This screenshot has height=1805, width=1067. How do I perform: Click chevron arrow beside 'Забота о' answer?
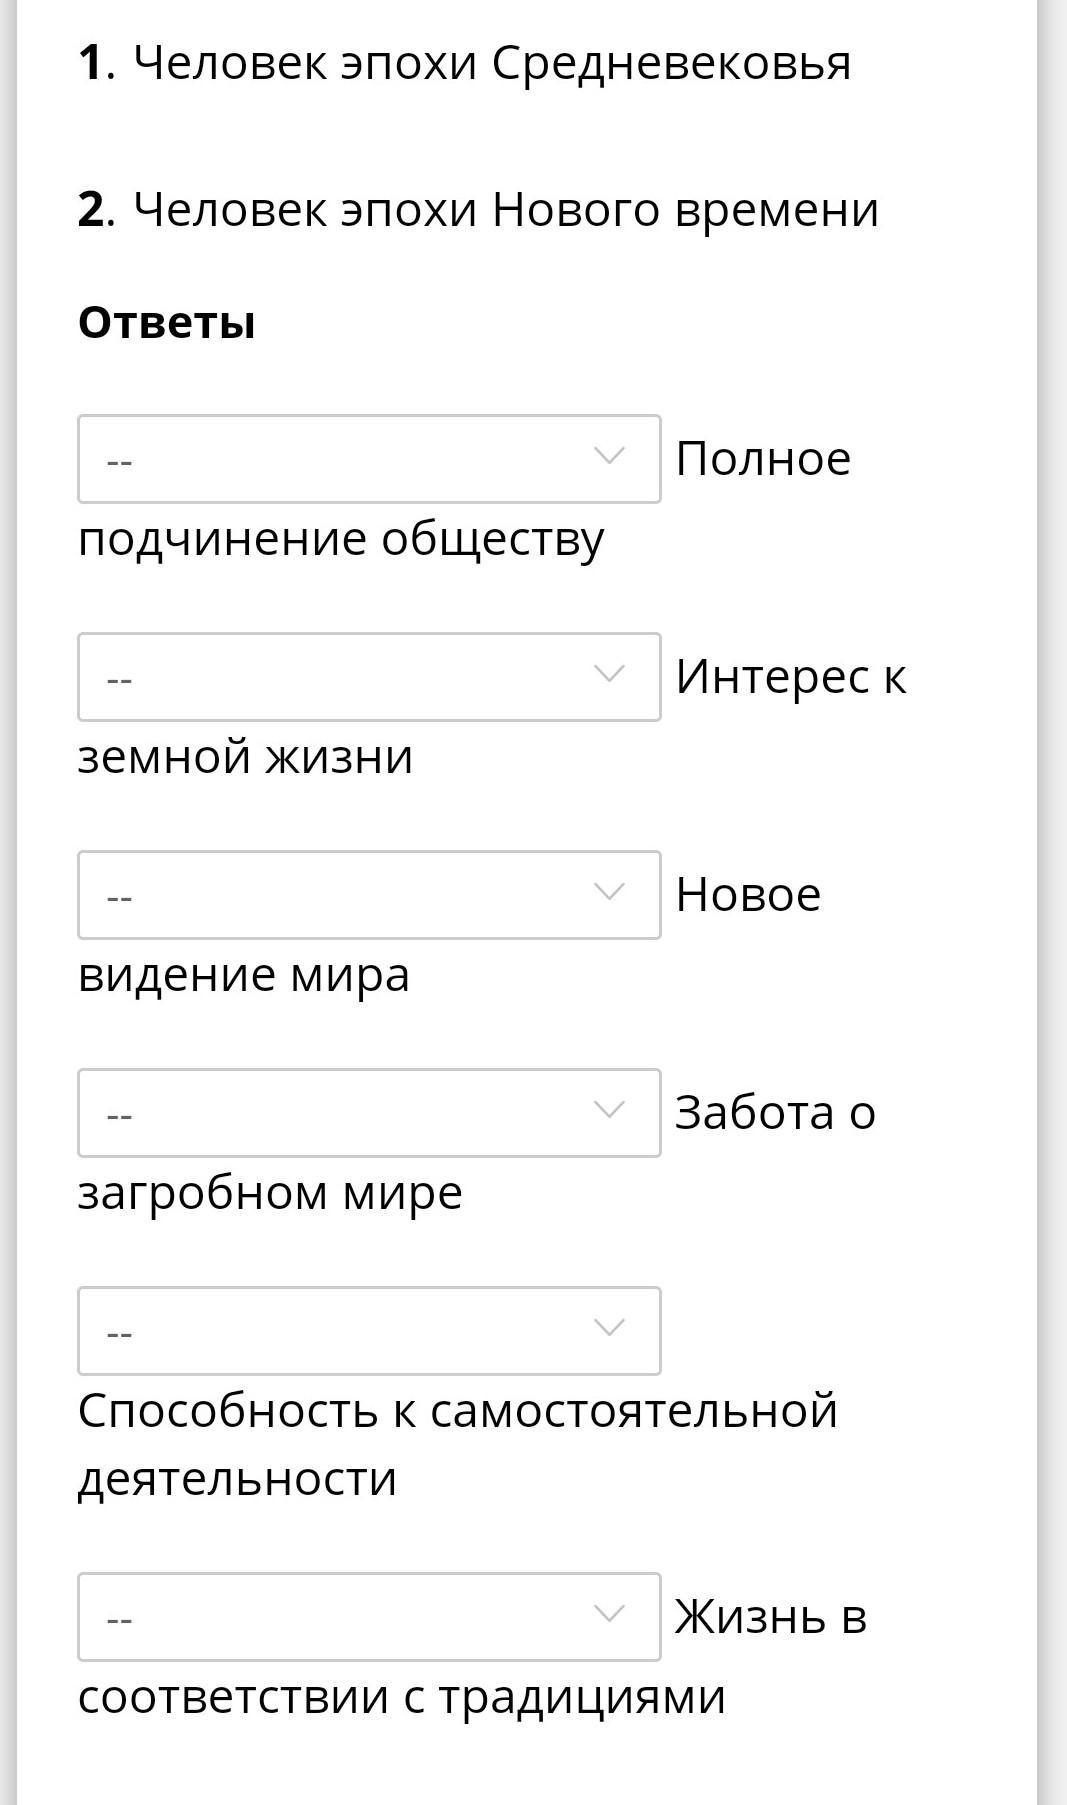pyautogui.click(x=609, y=1110)
